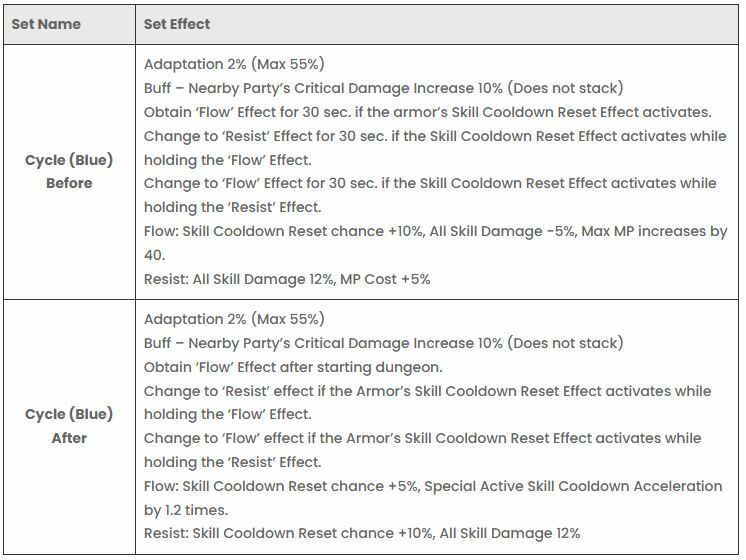Screen dimensions: 746x560
Task: Click Adaptation 2% line in After row
Action: point(234,319)
